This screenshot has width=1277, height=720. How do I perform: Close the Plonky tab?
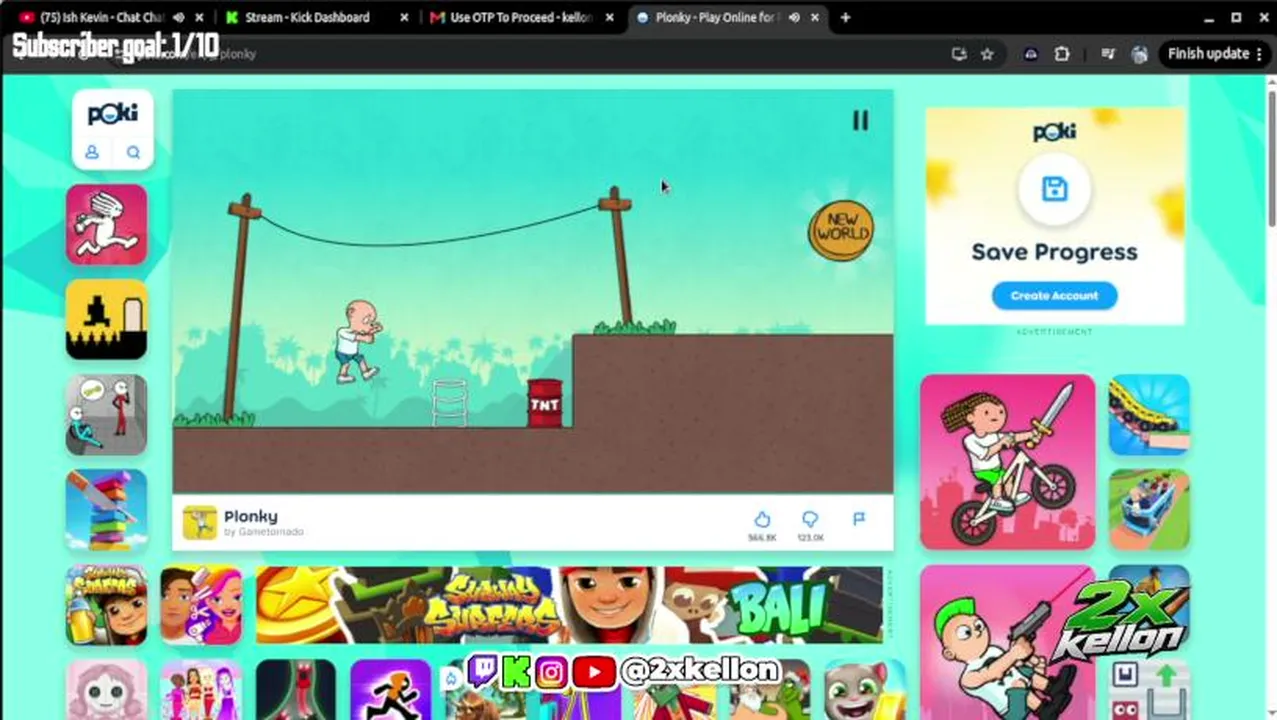pyautogui.click(x=815, y=17)
